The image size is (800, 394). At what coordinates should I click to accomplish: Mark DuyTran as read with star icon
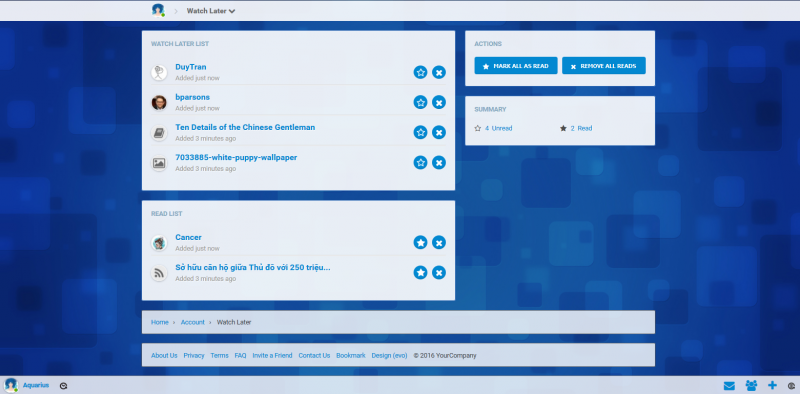point(420,72)
